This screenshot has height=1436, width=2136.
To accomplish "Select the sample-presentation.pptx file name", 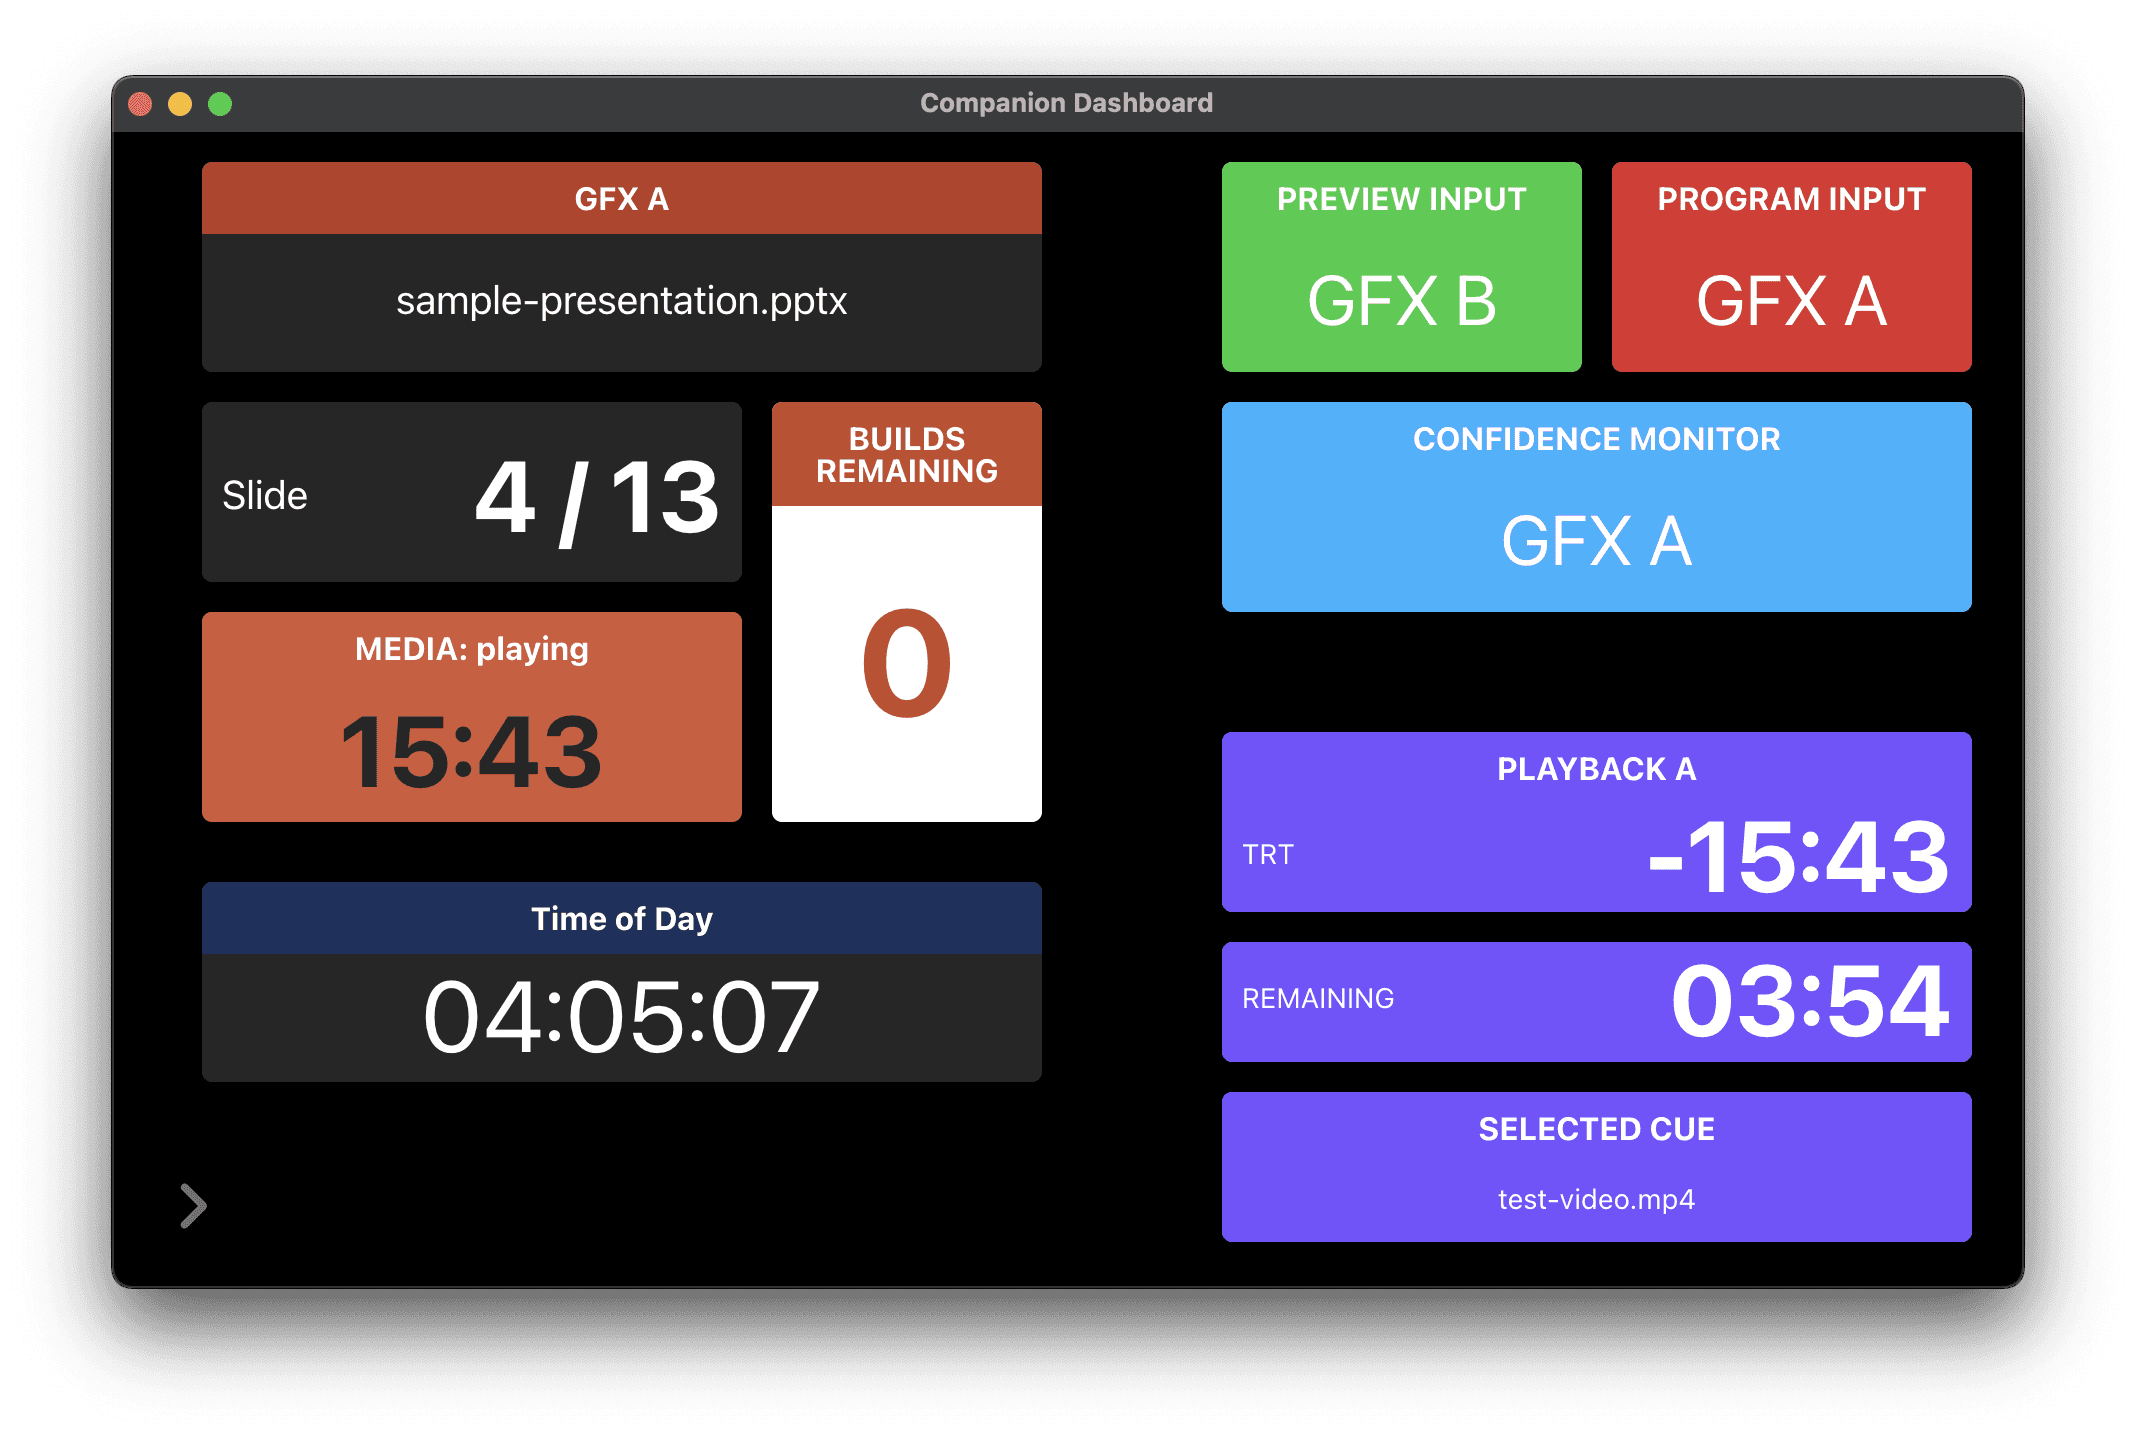I will point(621,301).
